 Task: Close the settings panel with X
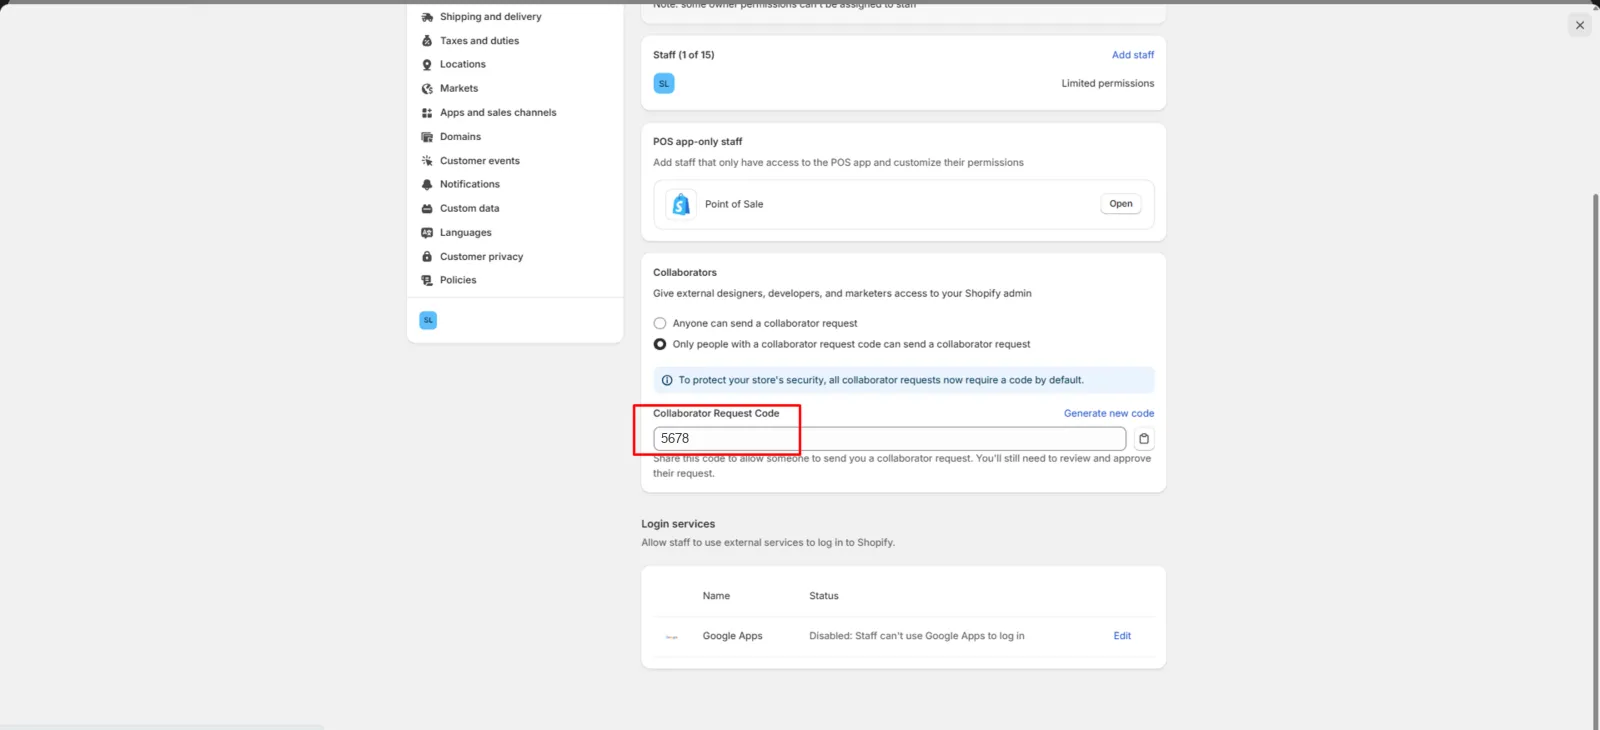point(1580,26)
